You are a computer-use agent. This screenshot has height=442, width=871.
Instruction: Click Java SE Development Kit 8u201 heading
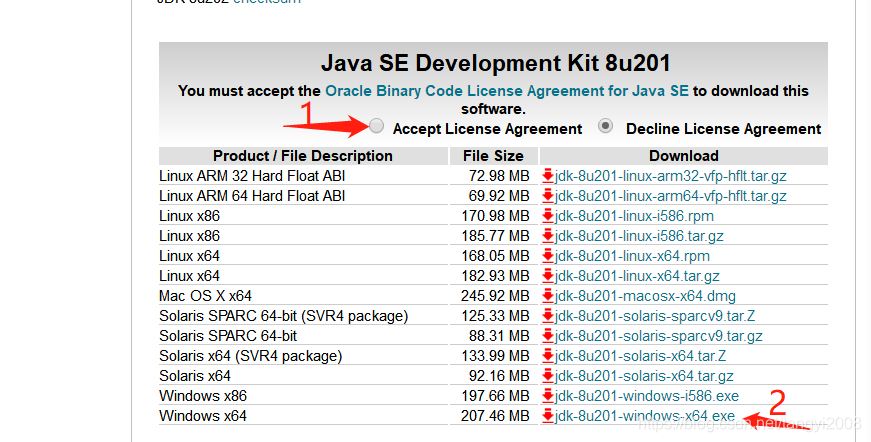[495, 63]
